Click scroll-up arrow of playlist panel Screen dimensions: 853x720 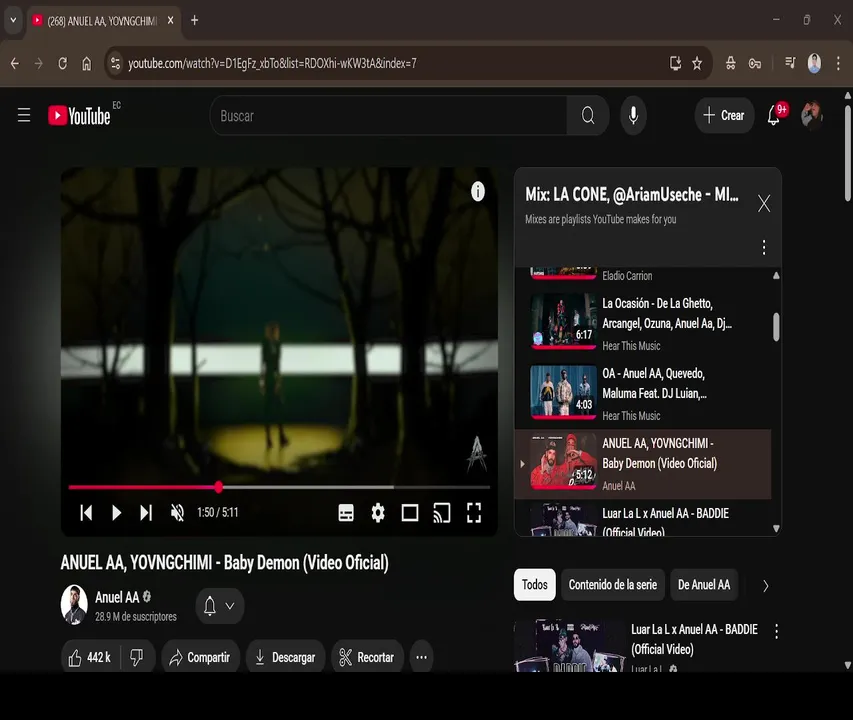tap(776, 276)
